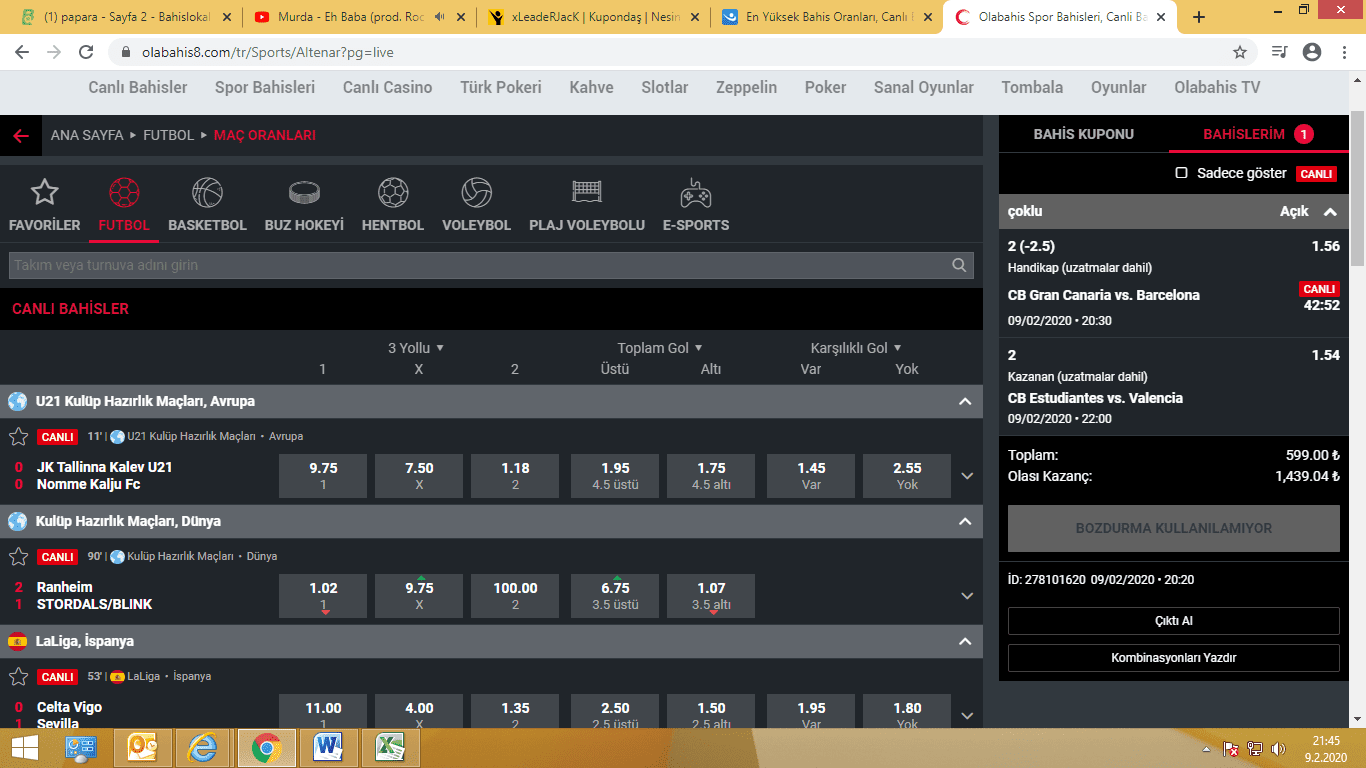Favorite the Celta Vigo match star
The height and width of the screenshot is (768, 1366).
pos(18,676)
